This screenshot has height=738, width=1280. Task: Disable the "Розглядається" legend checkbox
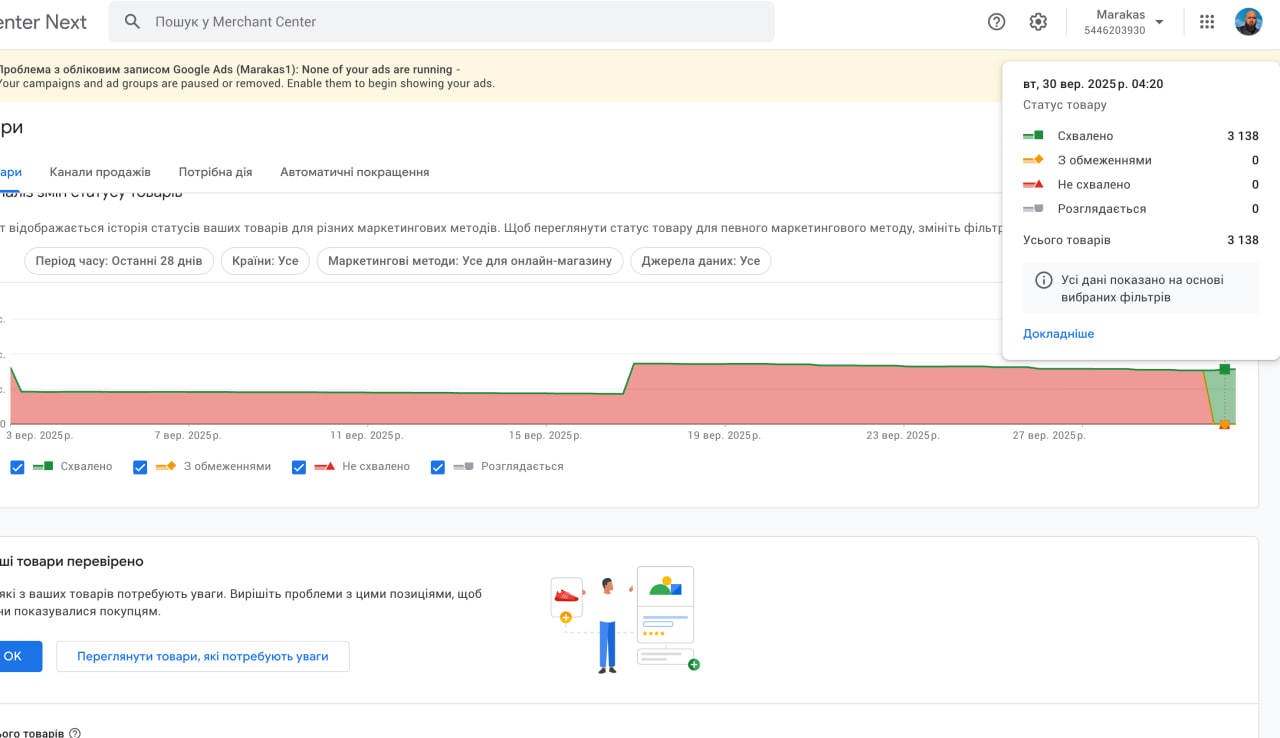pos(437,467)
